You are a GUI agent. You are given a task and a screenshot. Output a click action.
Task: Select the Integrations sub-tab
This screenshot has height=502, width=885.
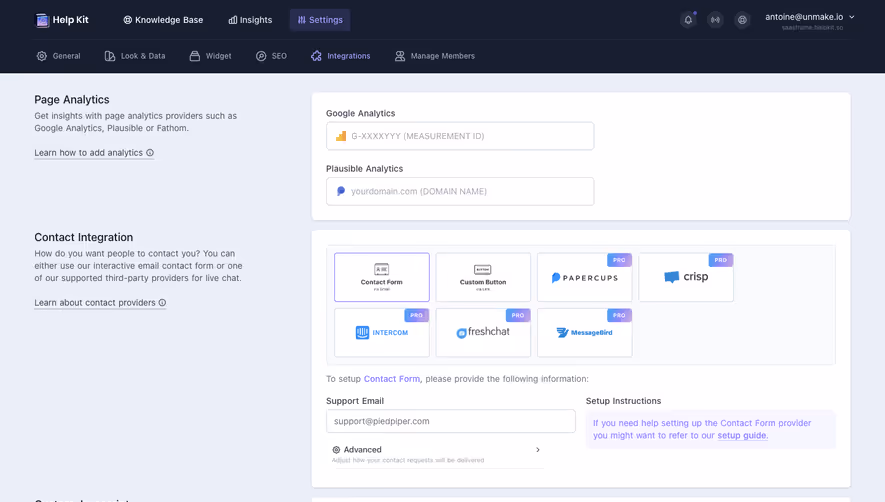[341, 56]
